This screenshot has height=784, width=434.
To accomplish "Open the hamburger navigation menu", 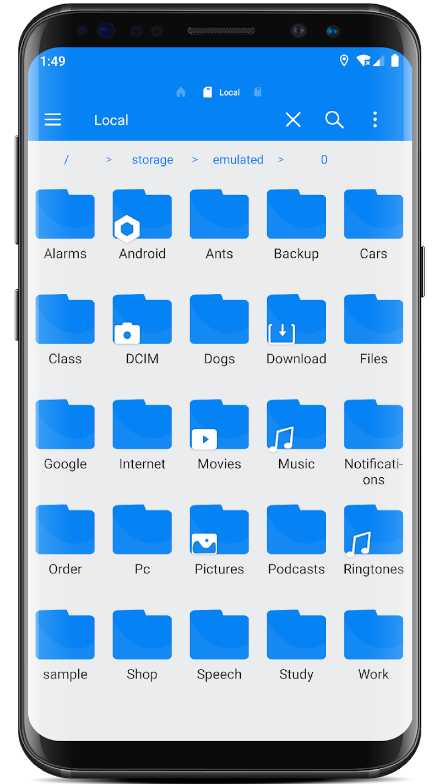I will click(x=52, y=120).
